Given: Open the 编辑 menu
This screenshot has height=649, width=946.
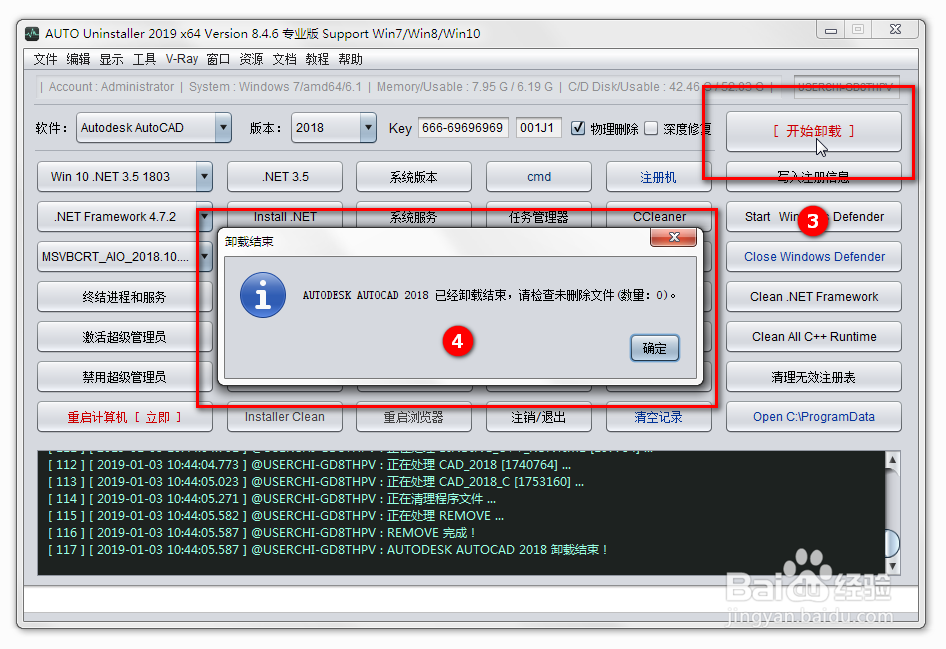Looking at the screenshot, I should [x=78, y=59].
